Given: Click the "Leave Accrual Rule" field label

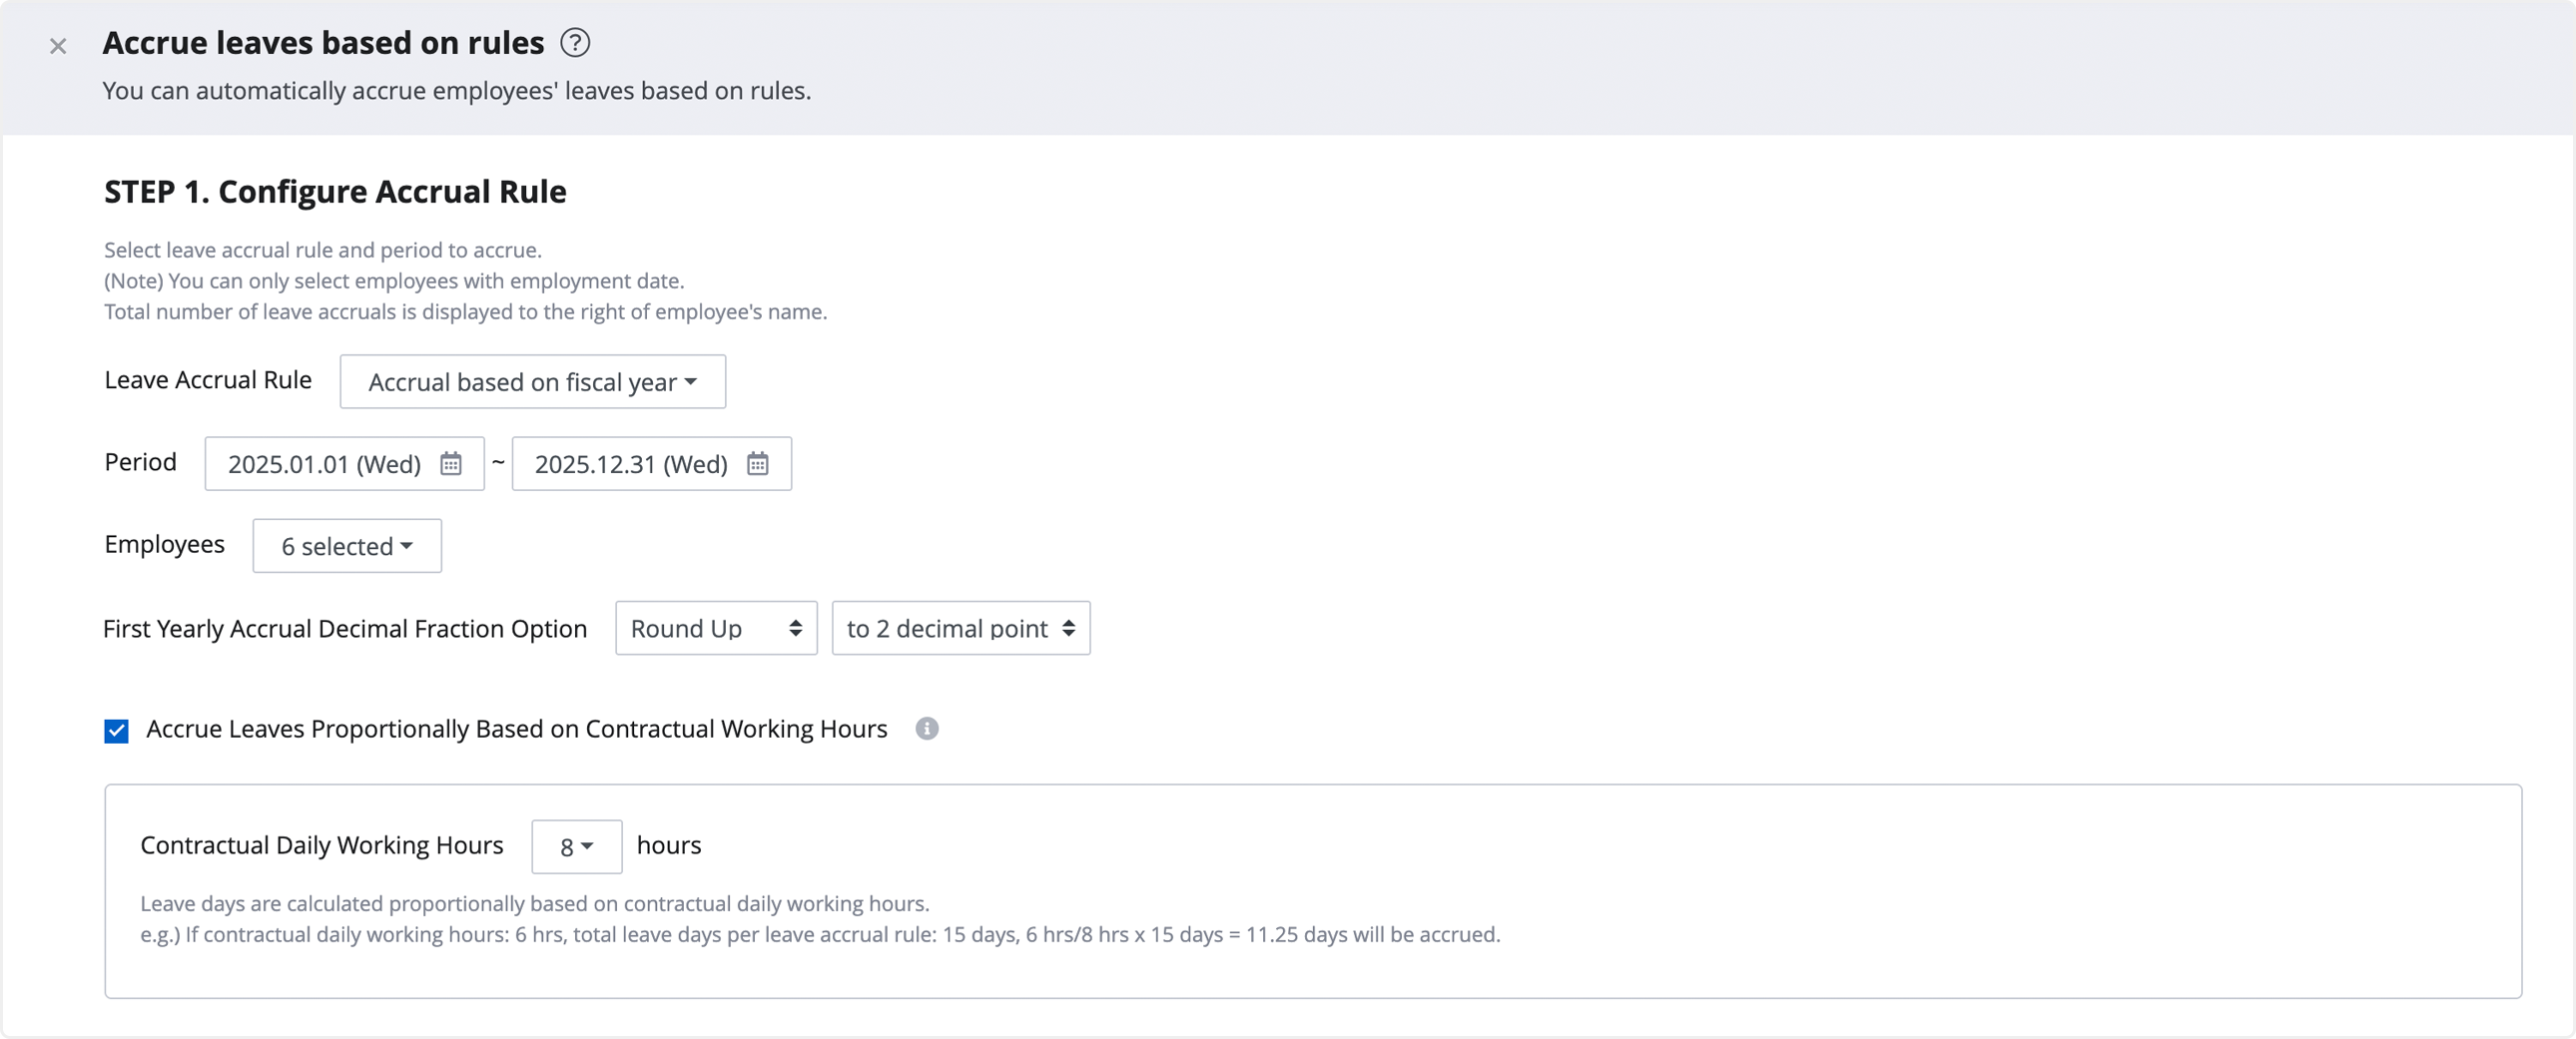Looking at the screenshot, I should pyautogui.click(x=208, y=380).
